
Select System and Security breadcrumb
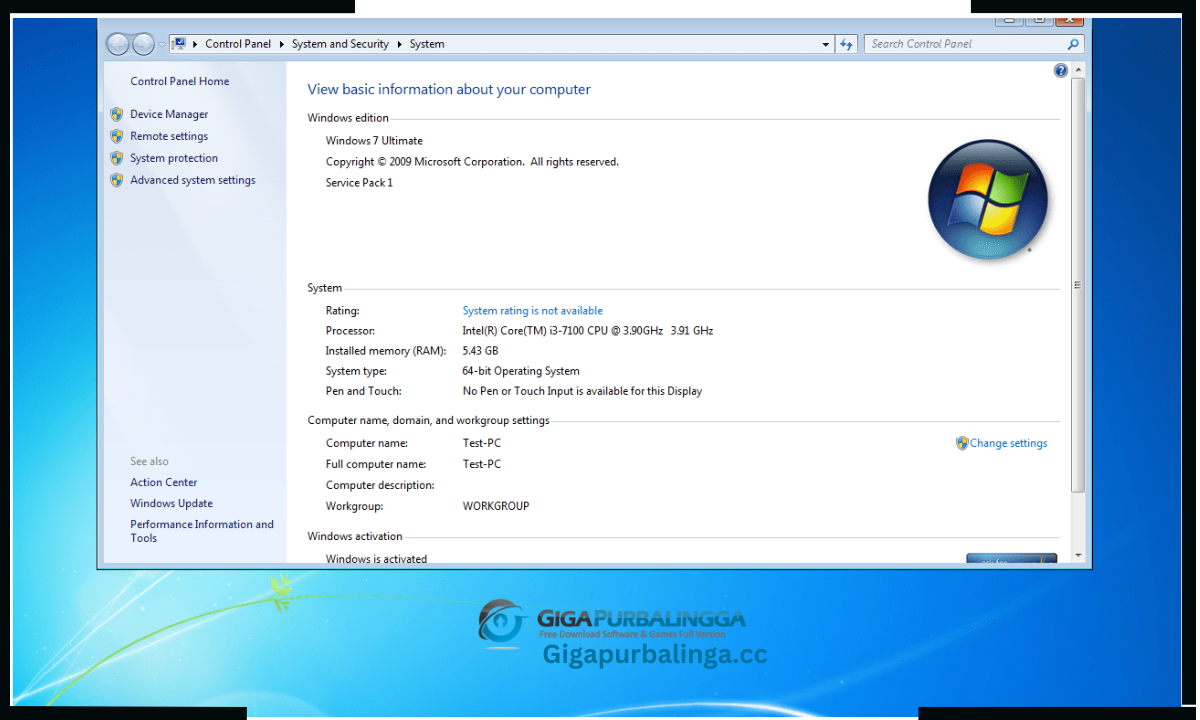tap(340, 44)
